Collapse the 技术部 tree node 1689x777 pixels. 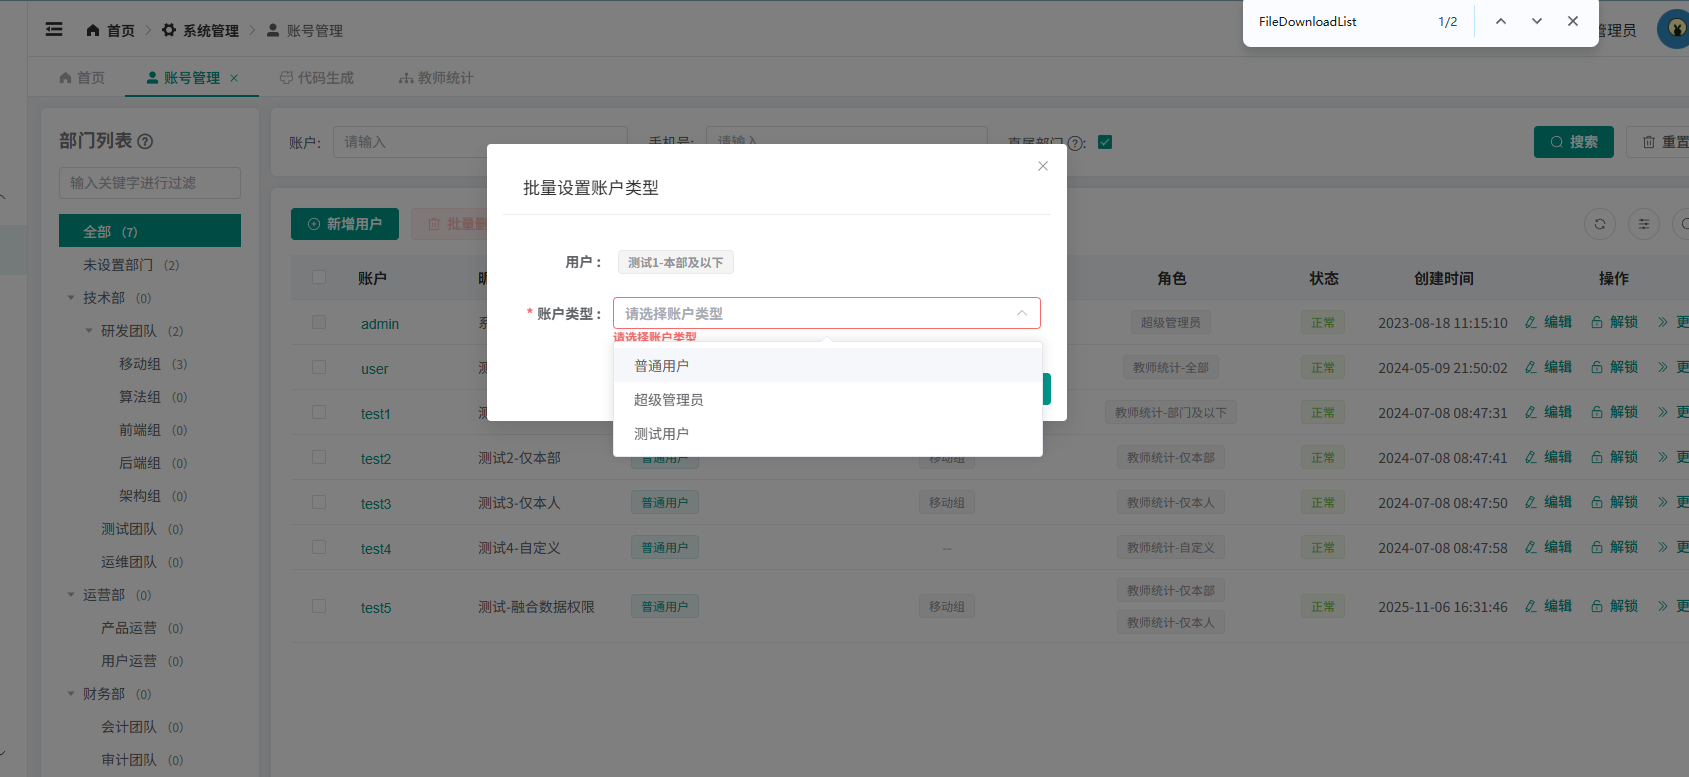71,298
